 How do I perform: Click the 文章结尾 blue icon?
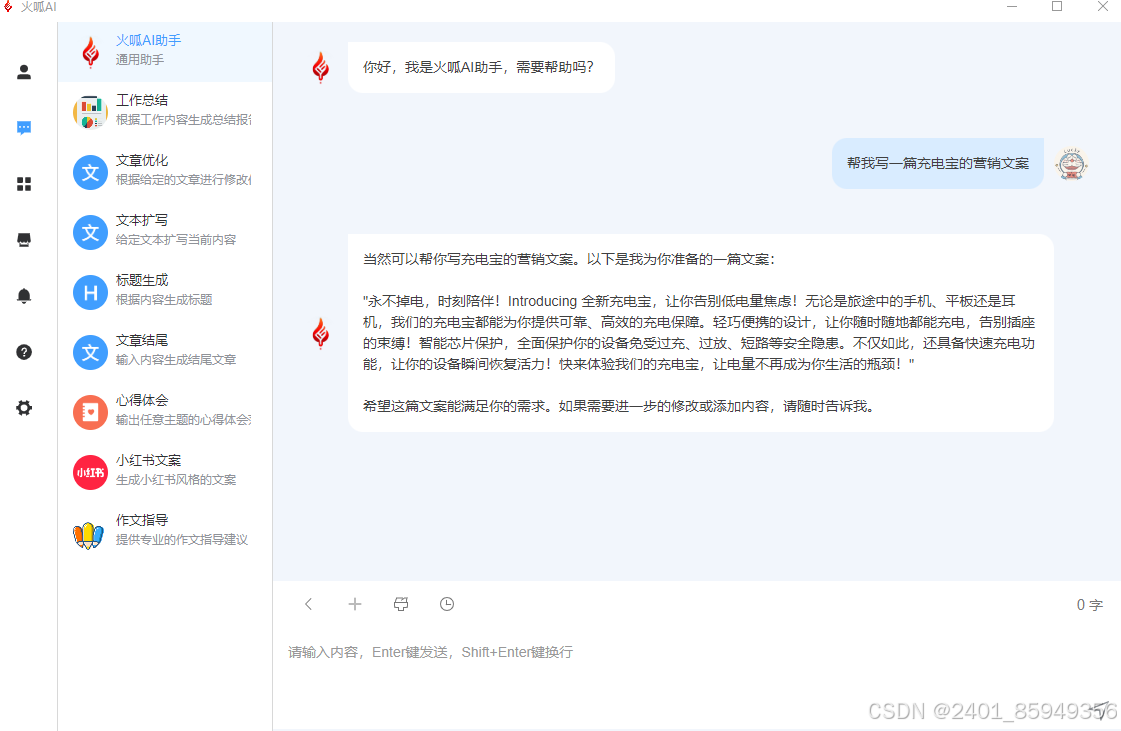point(90,352)
